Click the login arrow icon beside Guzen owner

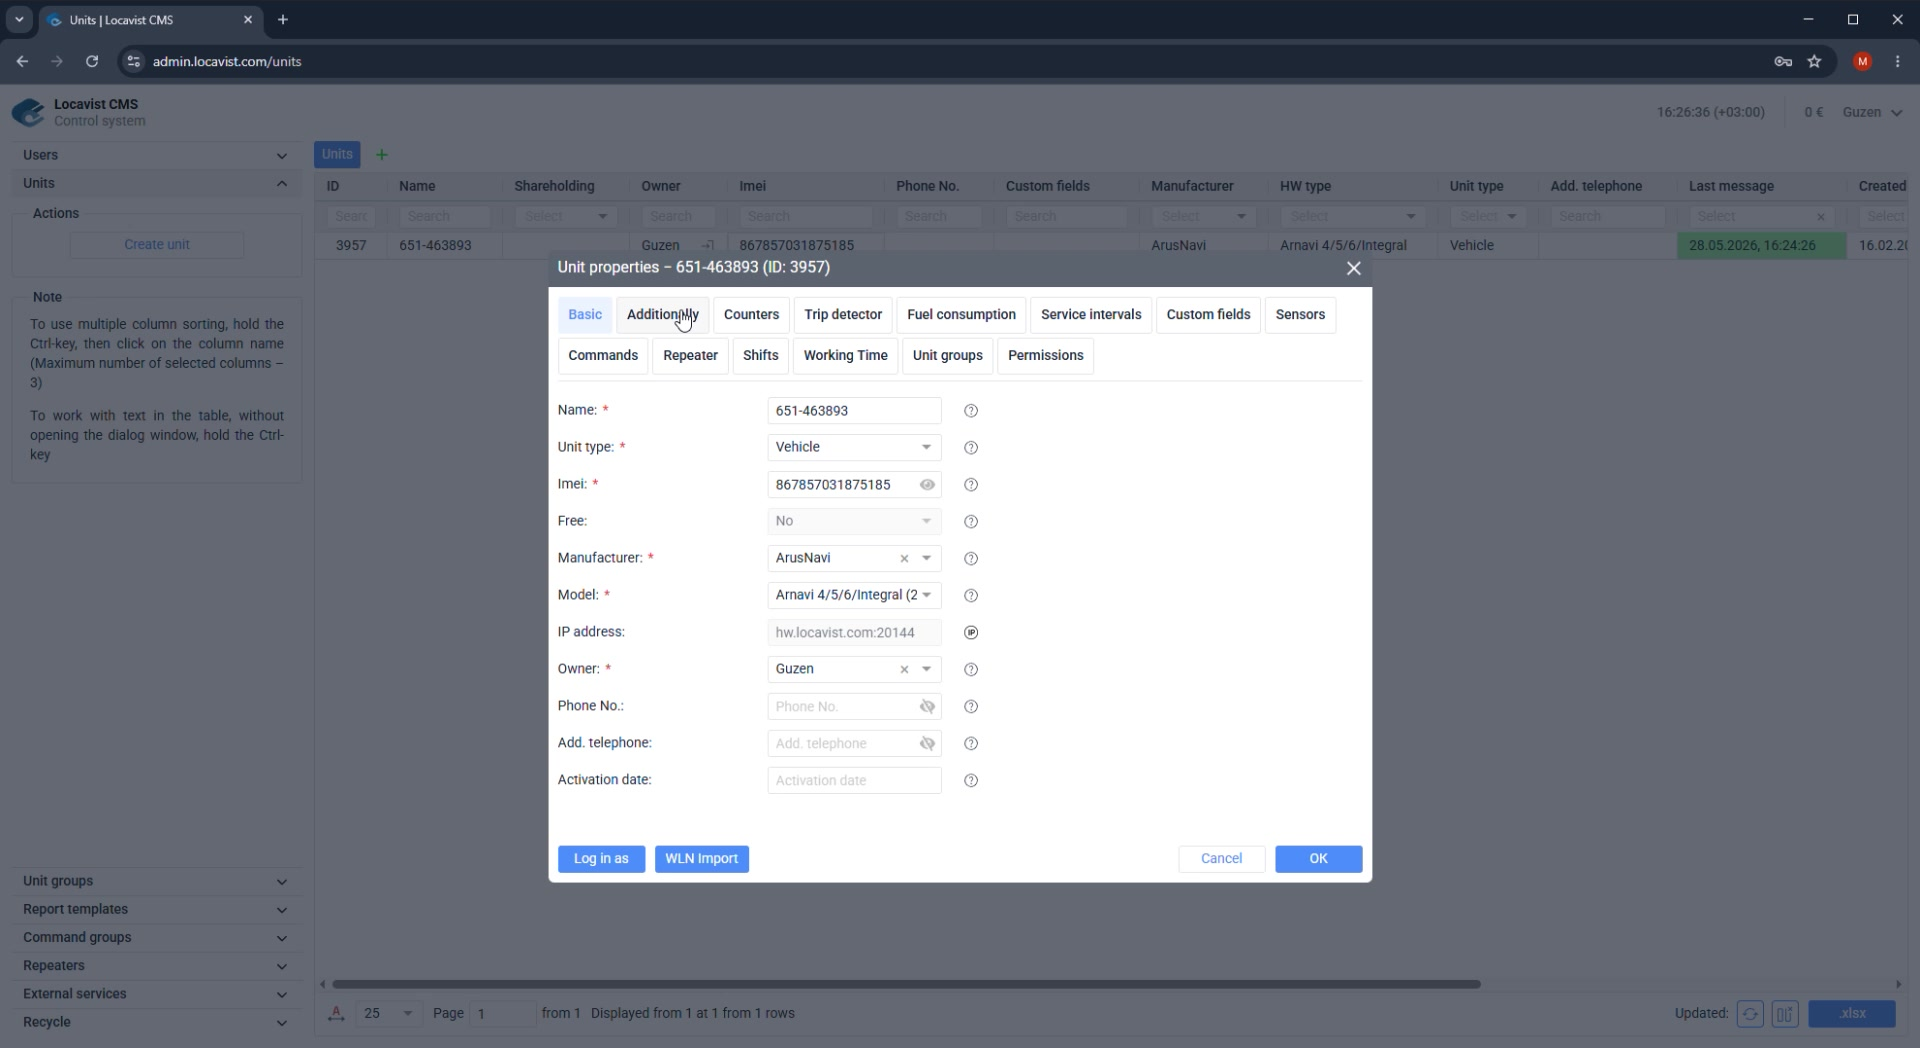[708, 246]
